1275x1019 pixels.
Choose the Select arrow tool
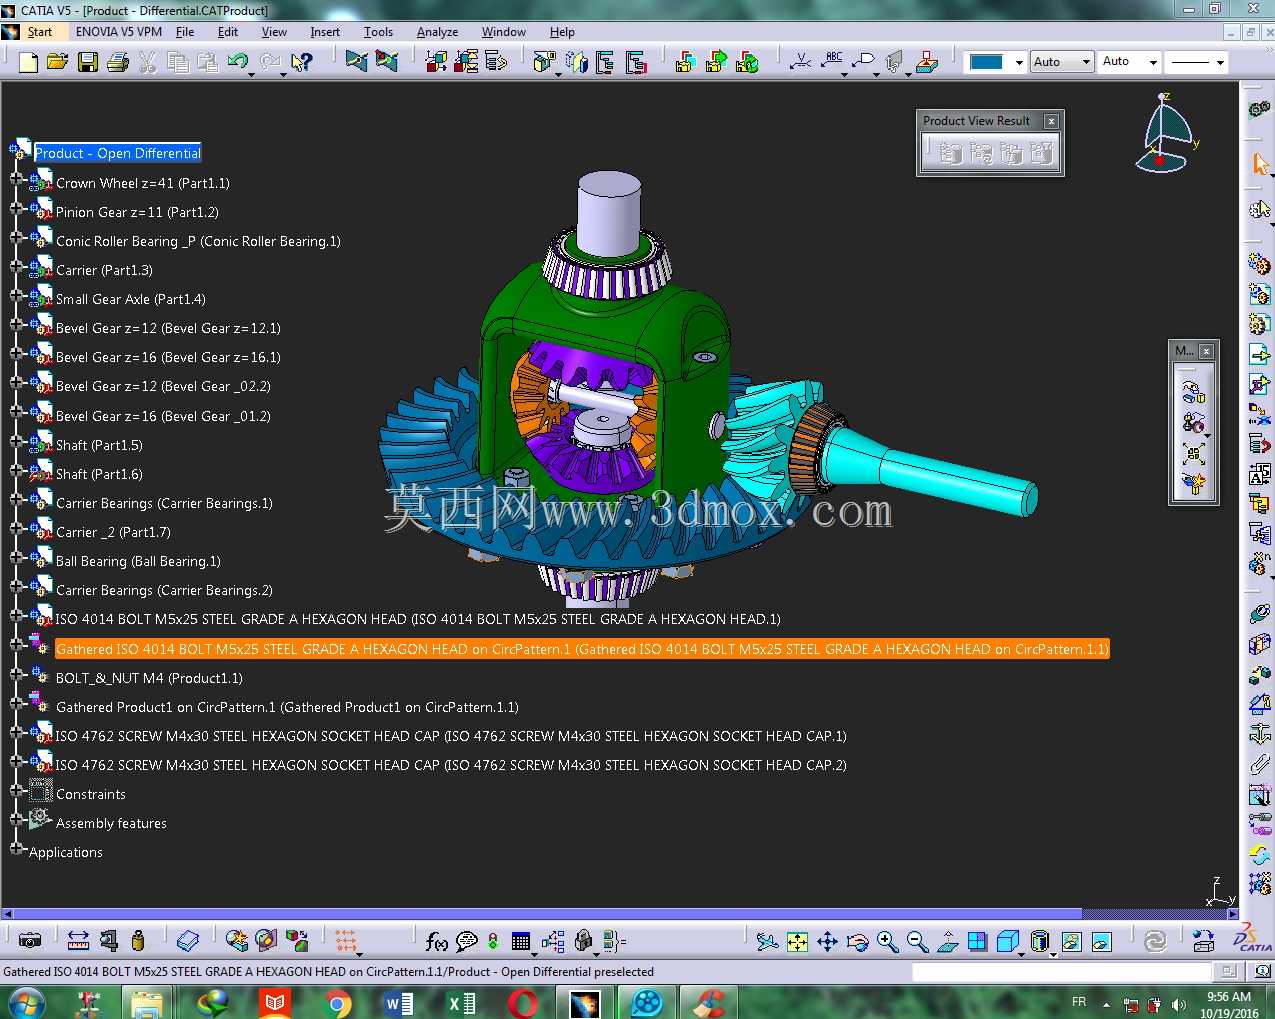click(1260, 163)
